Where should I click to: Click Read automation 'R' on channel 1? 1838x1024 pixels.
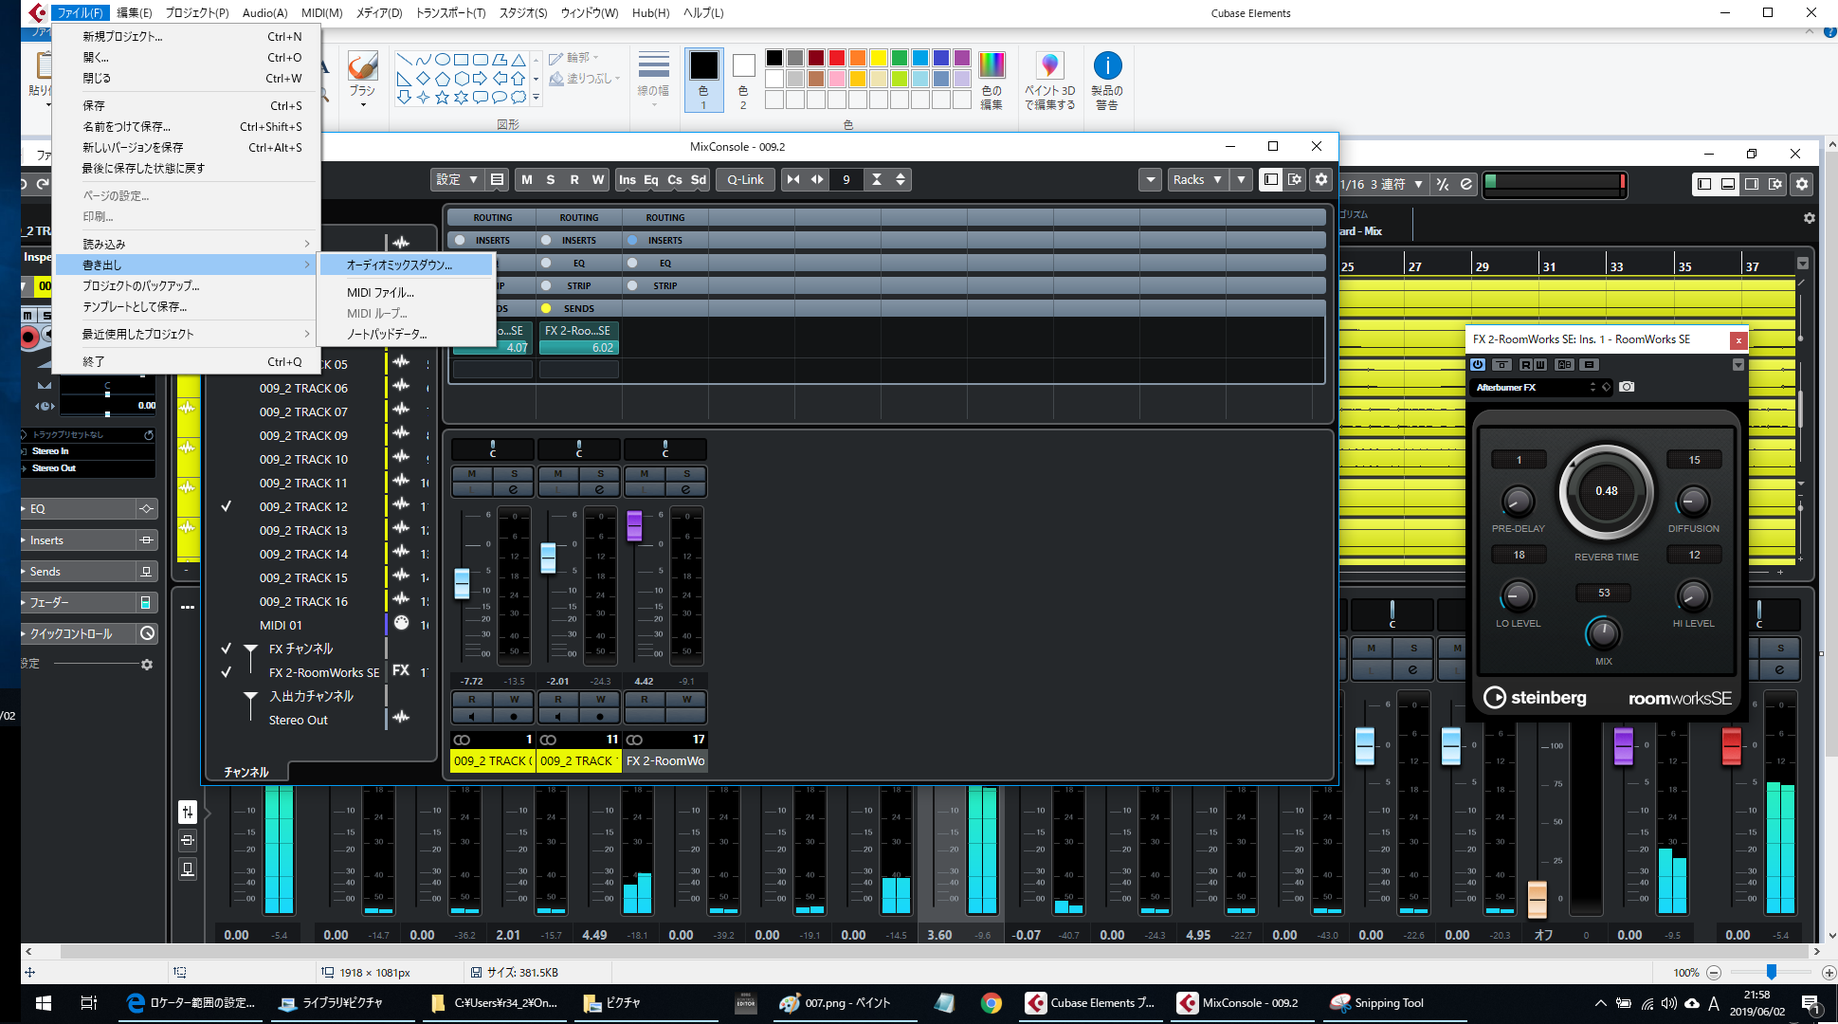pyautogui.click(x=472, y=699)
